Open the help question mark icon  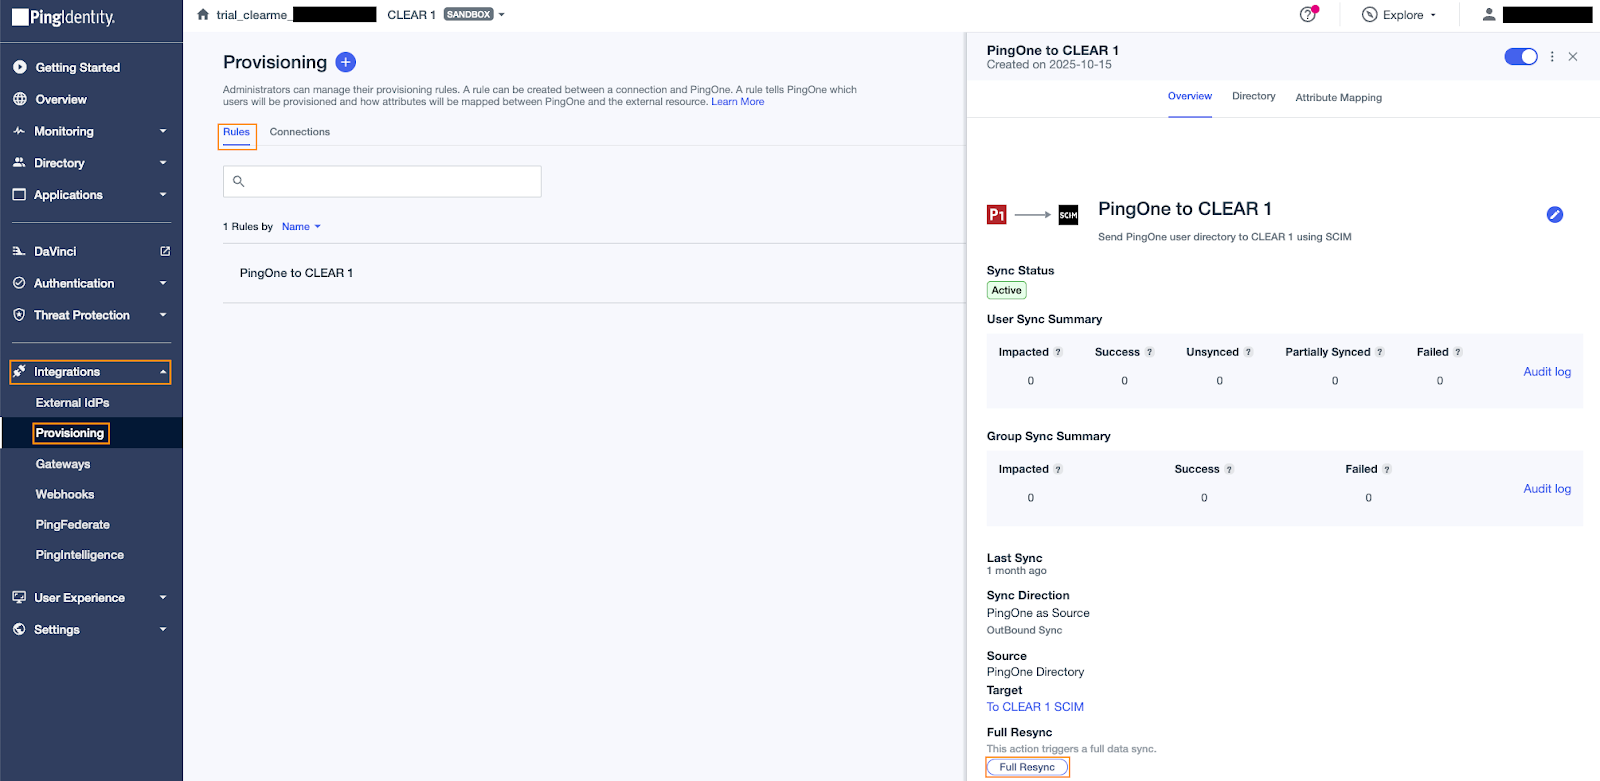1308,14
